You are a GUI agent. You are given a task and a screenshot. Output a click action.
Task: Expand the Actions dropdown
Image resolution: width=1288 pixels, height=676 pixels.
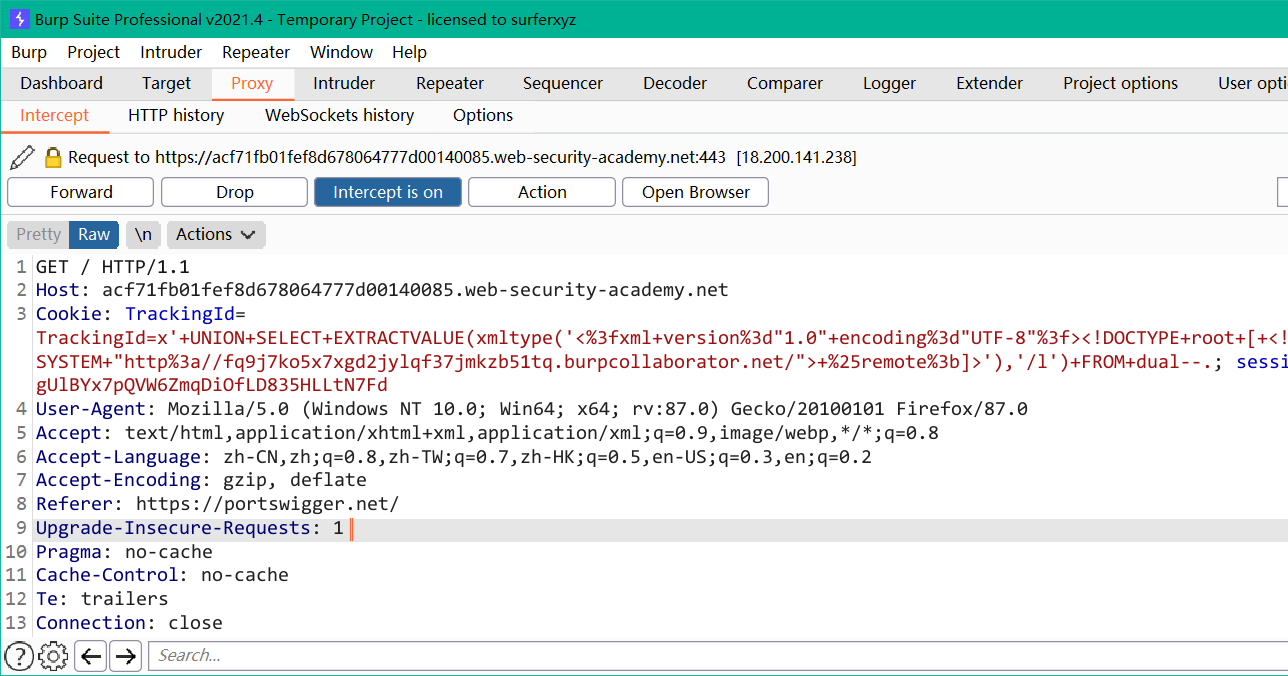pyautogui.click(x=216, y=234)
